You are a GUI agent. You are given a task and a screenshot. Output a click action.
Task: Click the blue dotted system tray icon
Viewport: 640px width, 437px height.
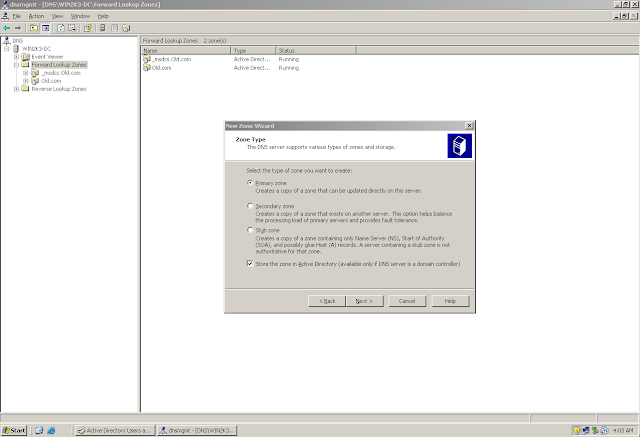(604, 430)
